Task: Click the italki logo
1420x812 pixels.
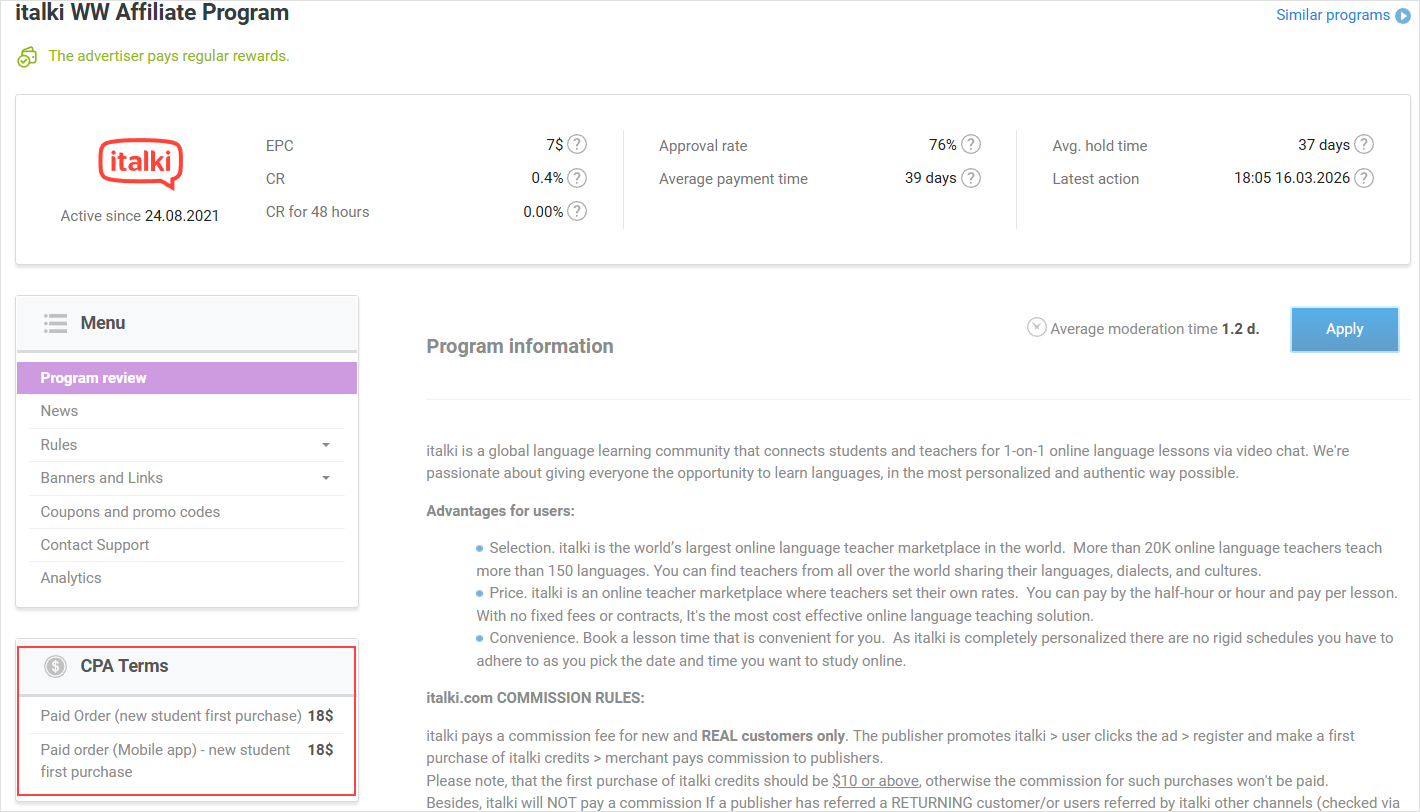Action: point(140,163)
